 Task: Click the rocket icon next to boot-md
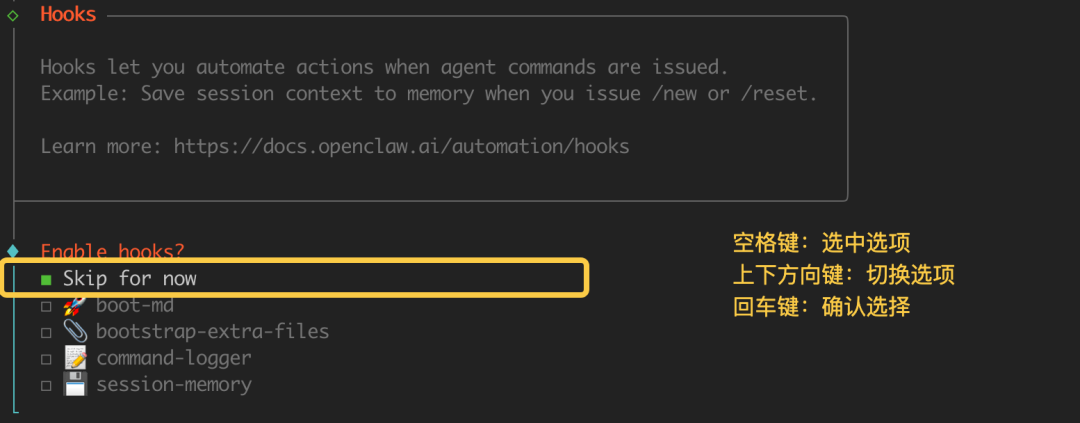(x=75, y=305)
